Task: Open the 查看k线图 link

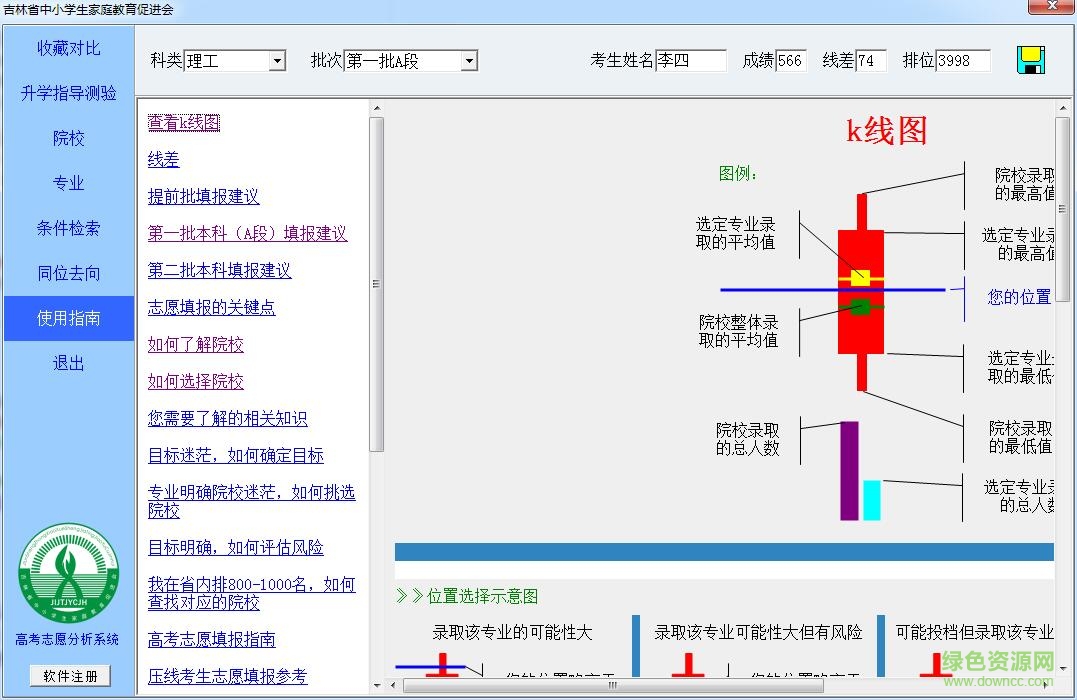Action: pos(182,122)
